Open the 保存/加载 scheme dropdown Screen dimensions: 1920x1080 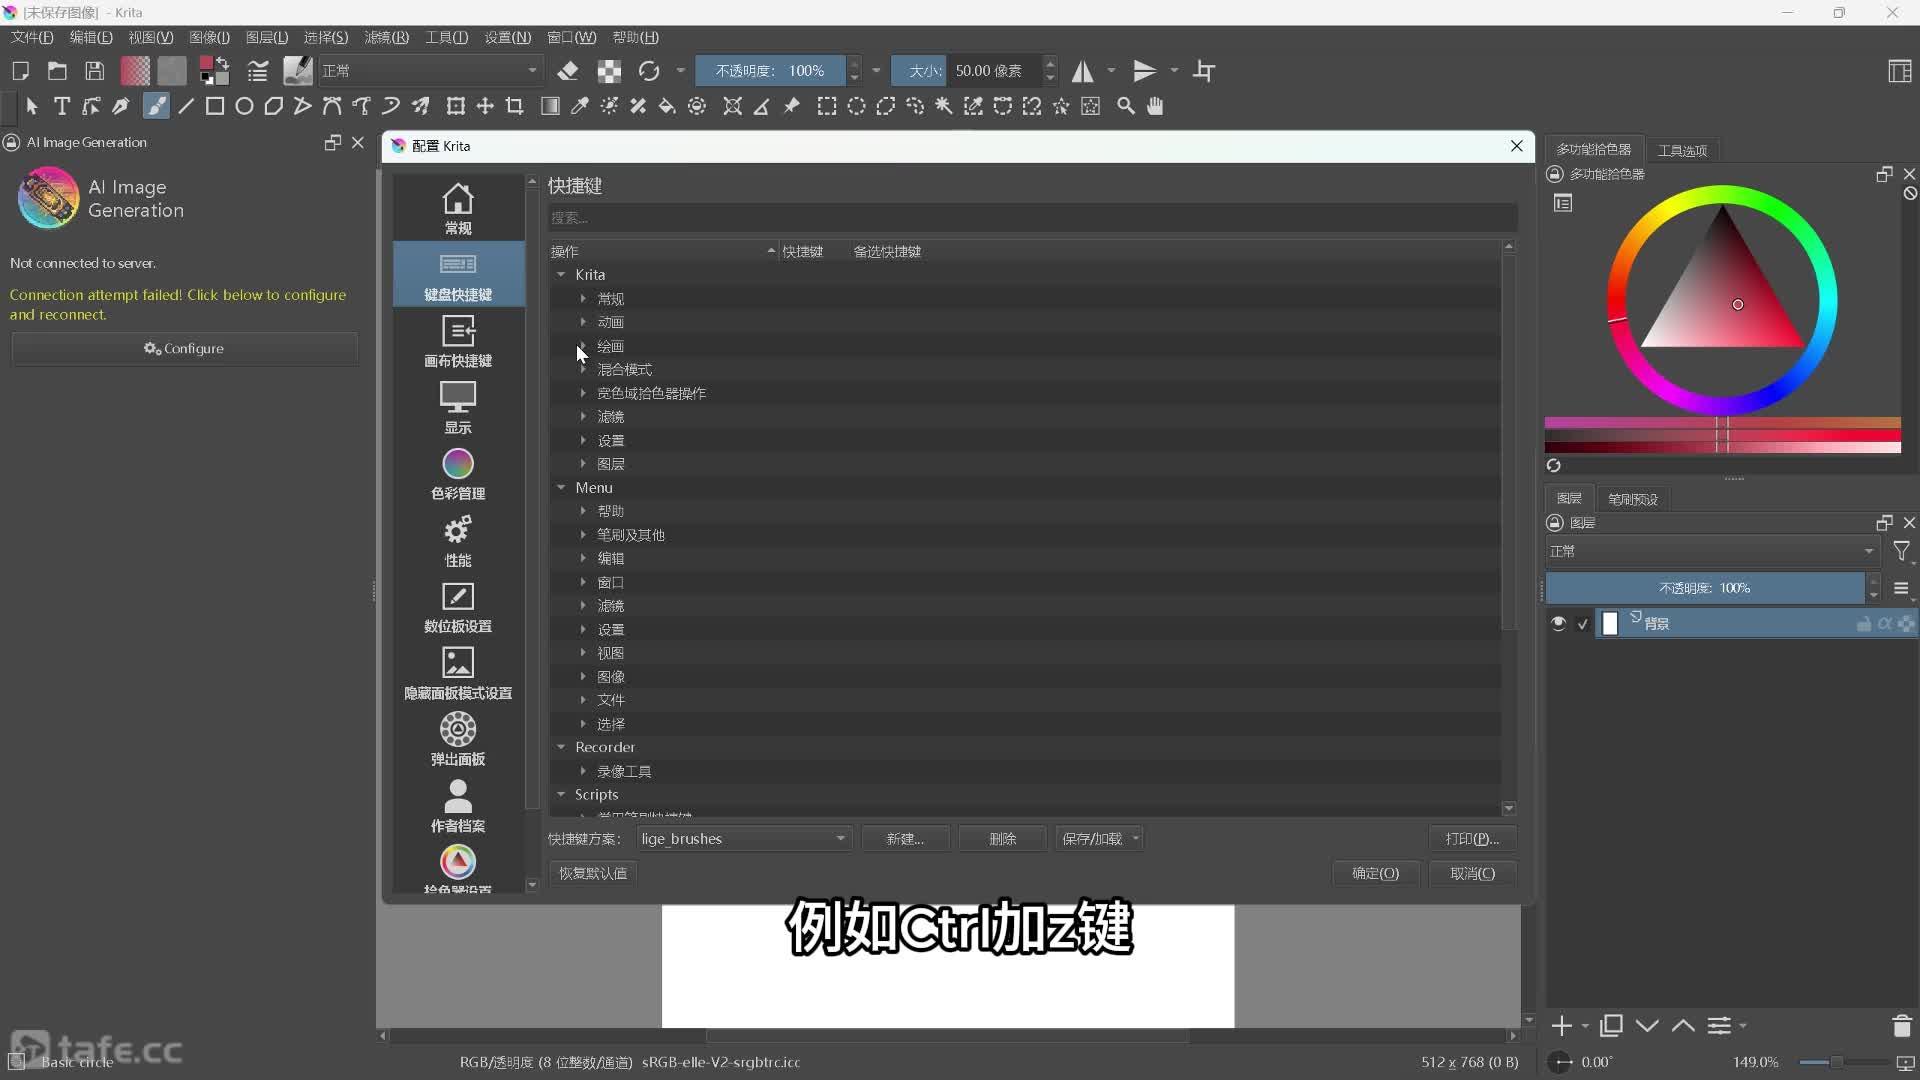[x=1099, y=839]
